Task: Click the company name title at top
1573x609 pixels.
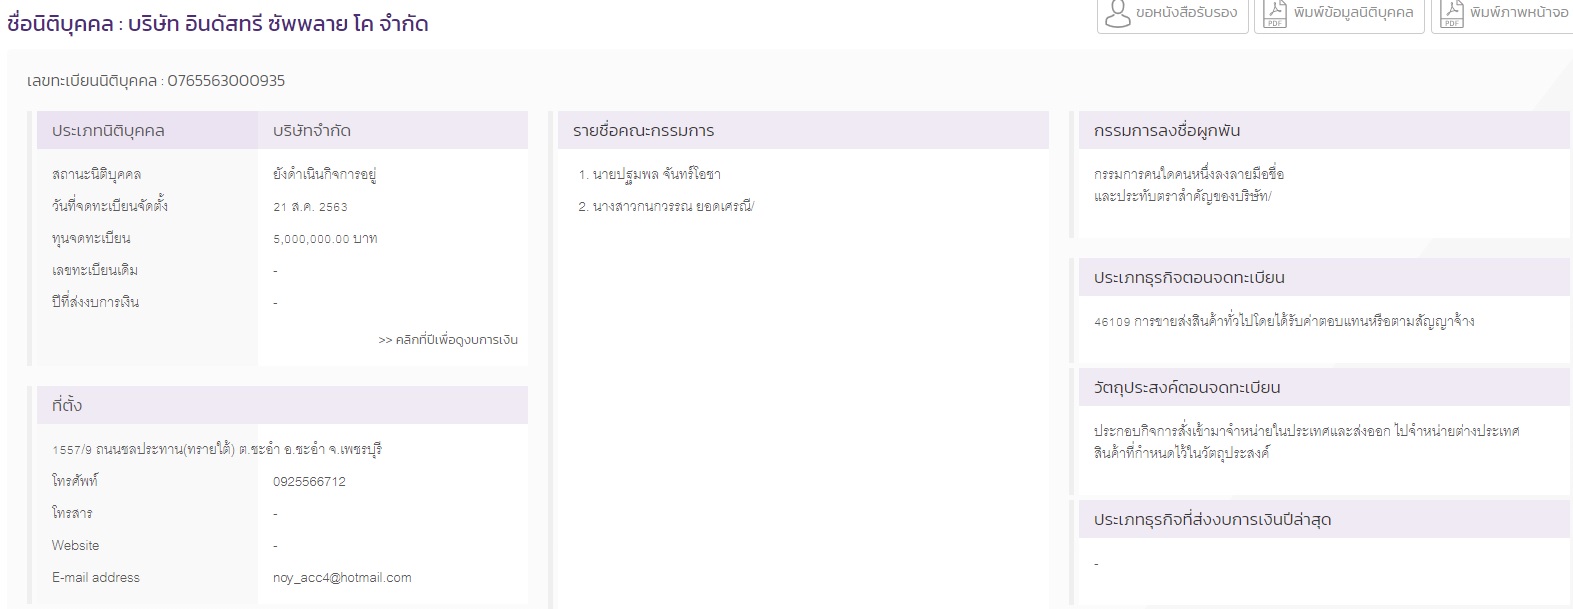Action: (218, 24)
